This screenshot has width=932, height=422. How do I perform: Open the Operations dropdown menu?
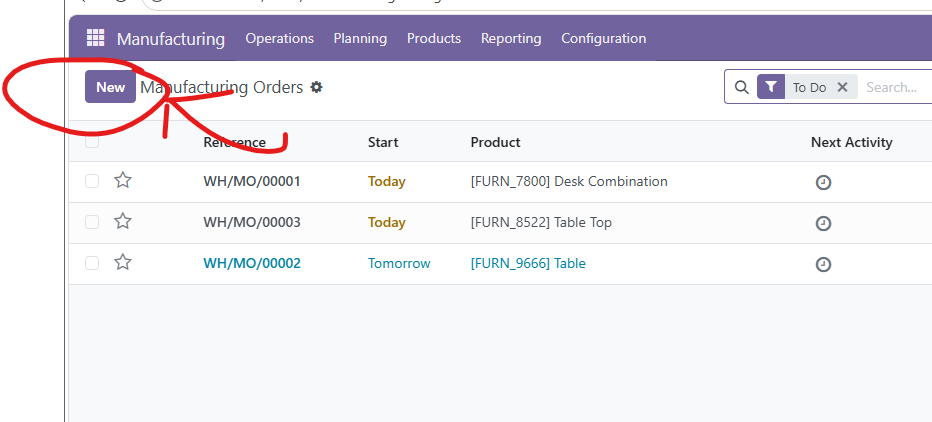tap(279, 39)
